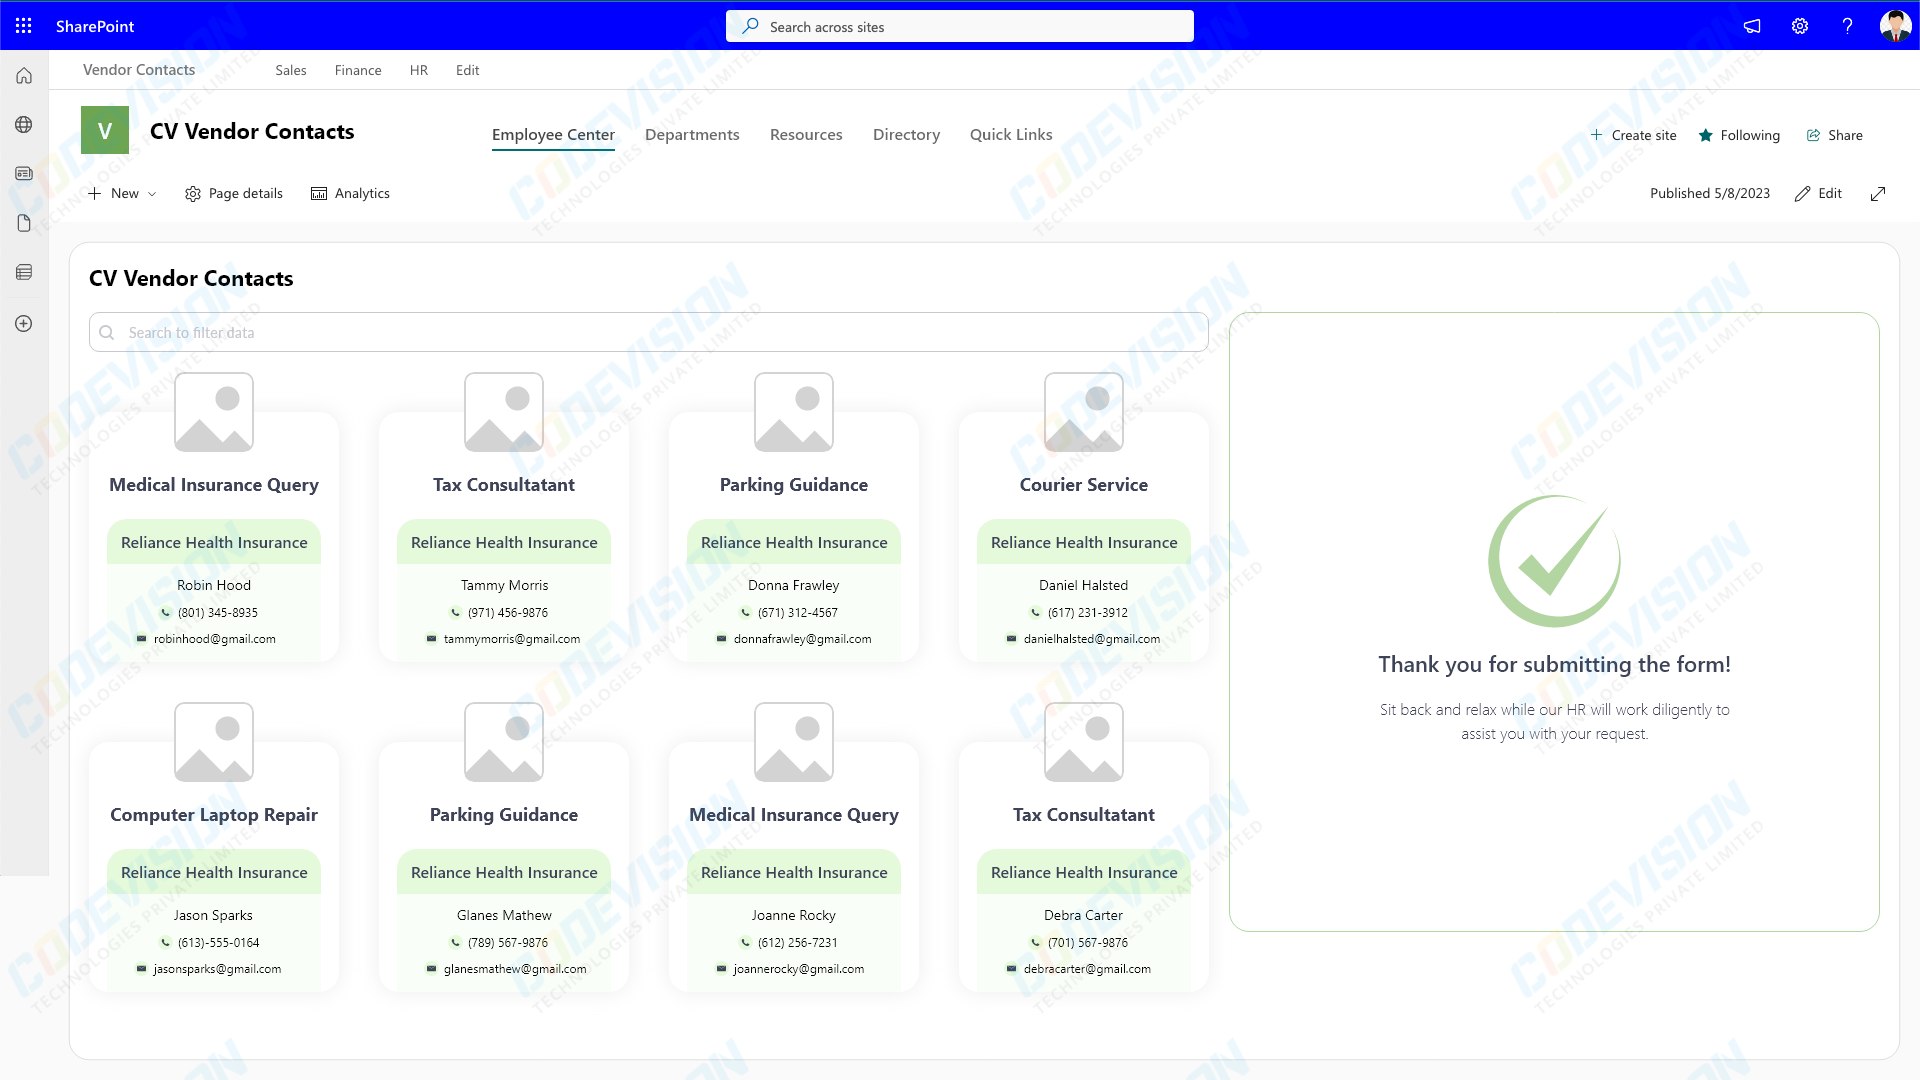Click the Share site button

[1834, 136]
